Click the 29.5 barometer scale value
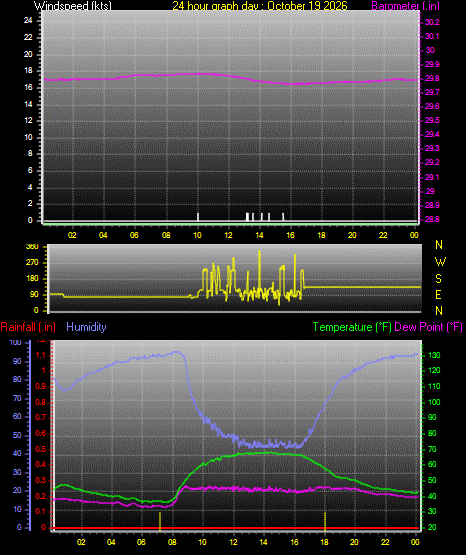 [x=432, y=120]
